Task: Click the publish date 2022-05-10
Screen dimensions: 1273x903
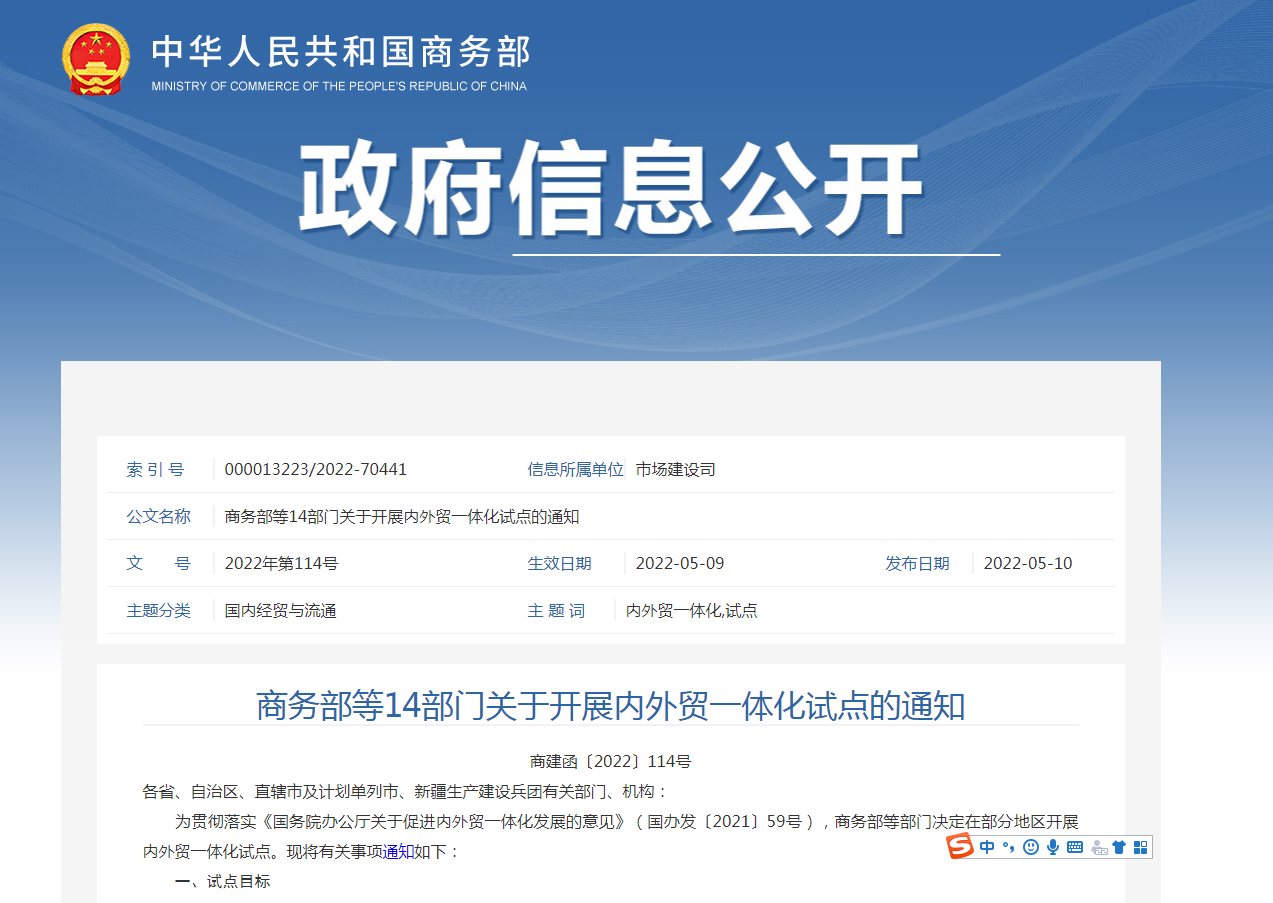Action: click(1027, 563)
